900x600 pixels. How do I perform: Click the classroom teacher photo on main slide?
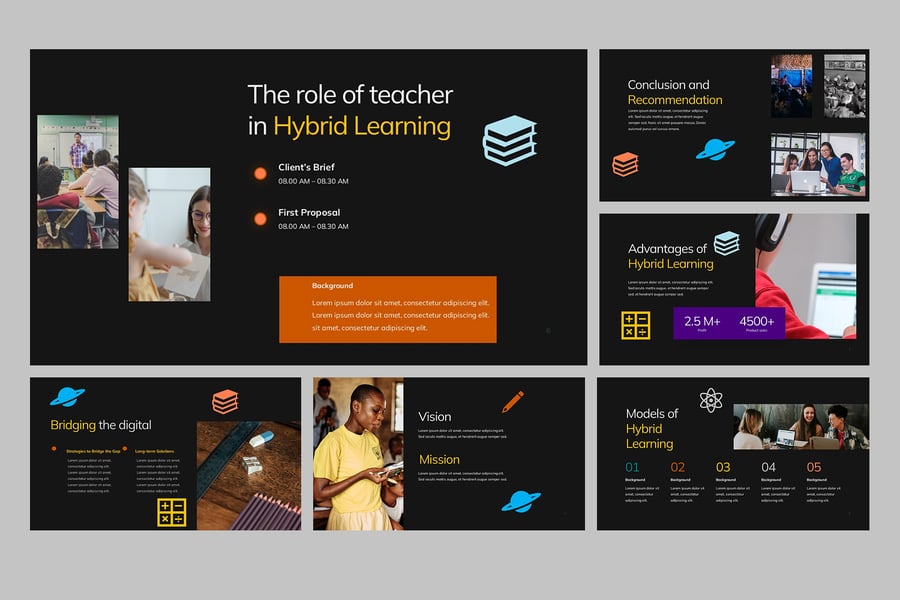(78, 181)
